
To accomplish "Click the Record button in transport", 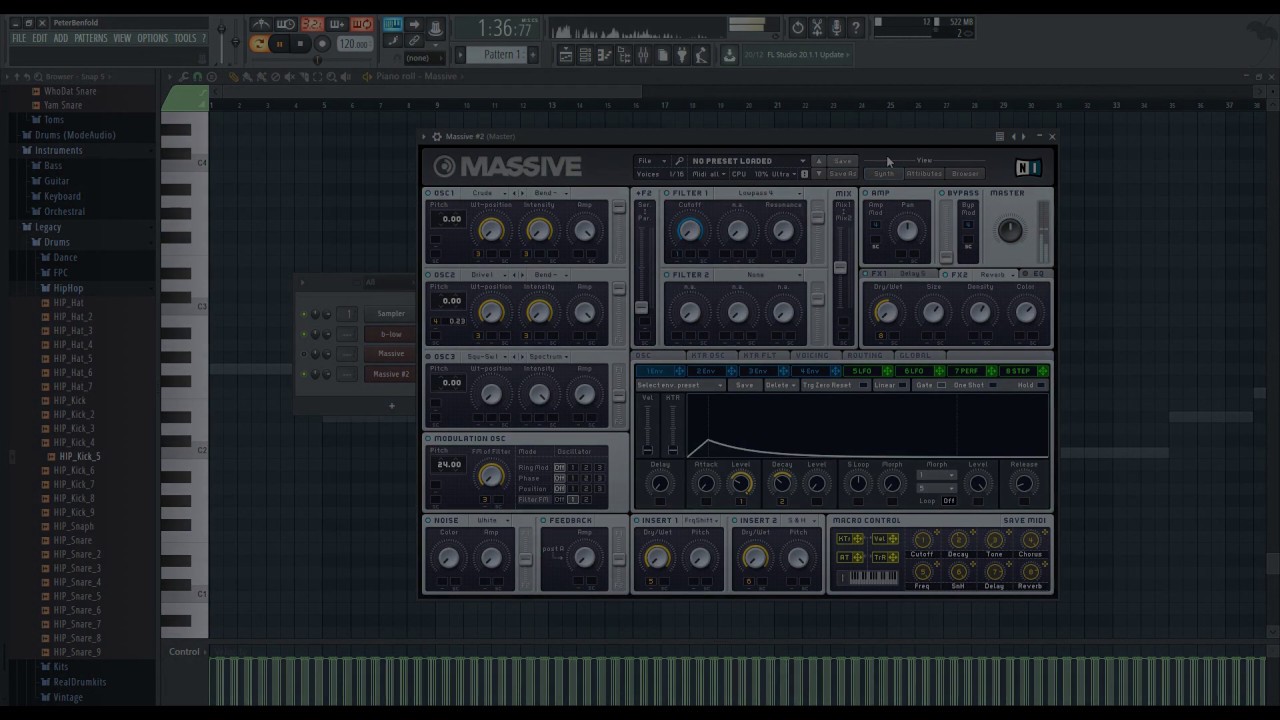I will [x=322, y=44].
